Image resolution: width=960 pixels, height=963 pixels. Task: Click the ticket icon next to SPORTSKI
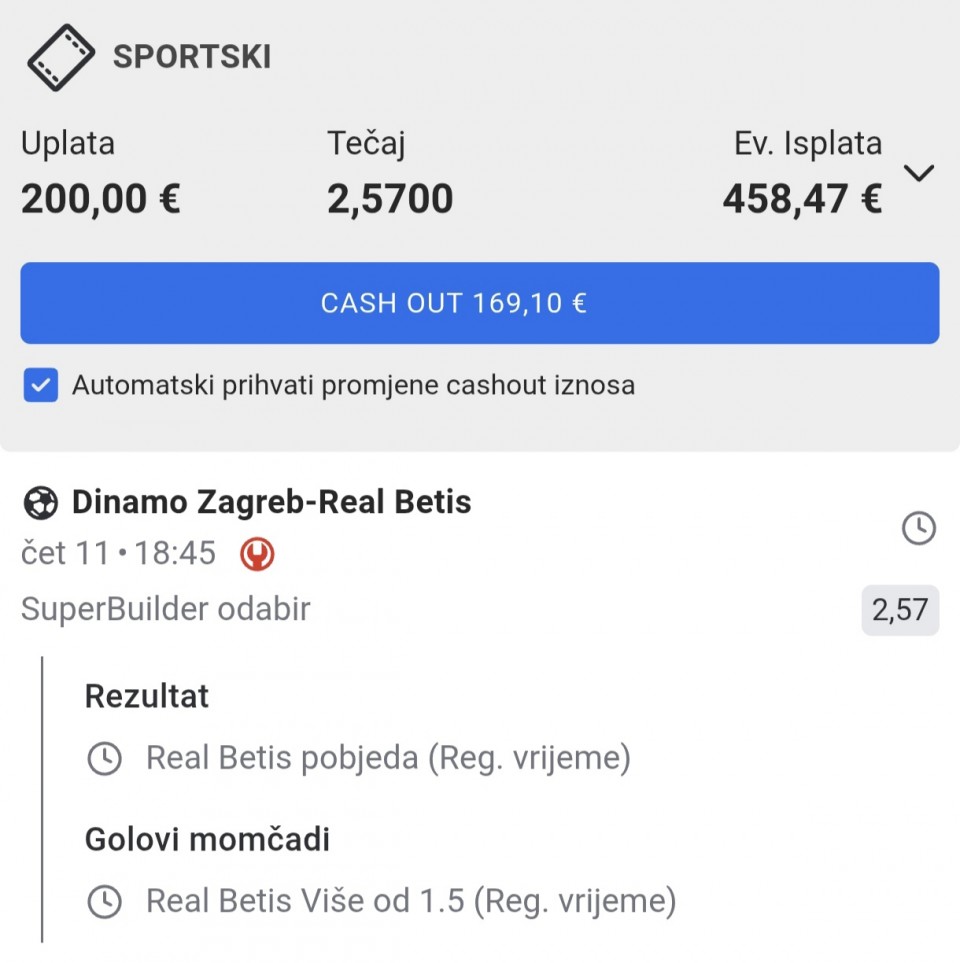[61, 57]
